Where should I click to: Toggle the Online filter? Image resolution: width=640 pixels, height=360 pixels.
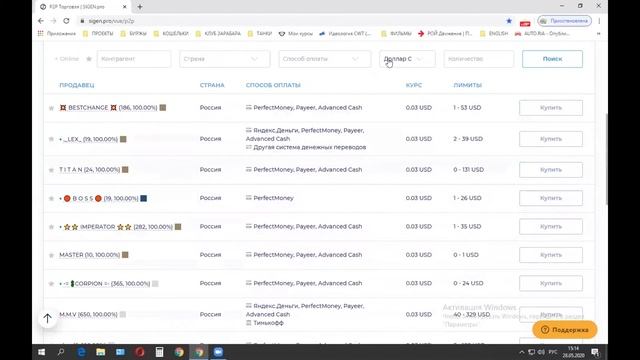(67, 59)
